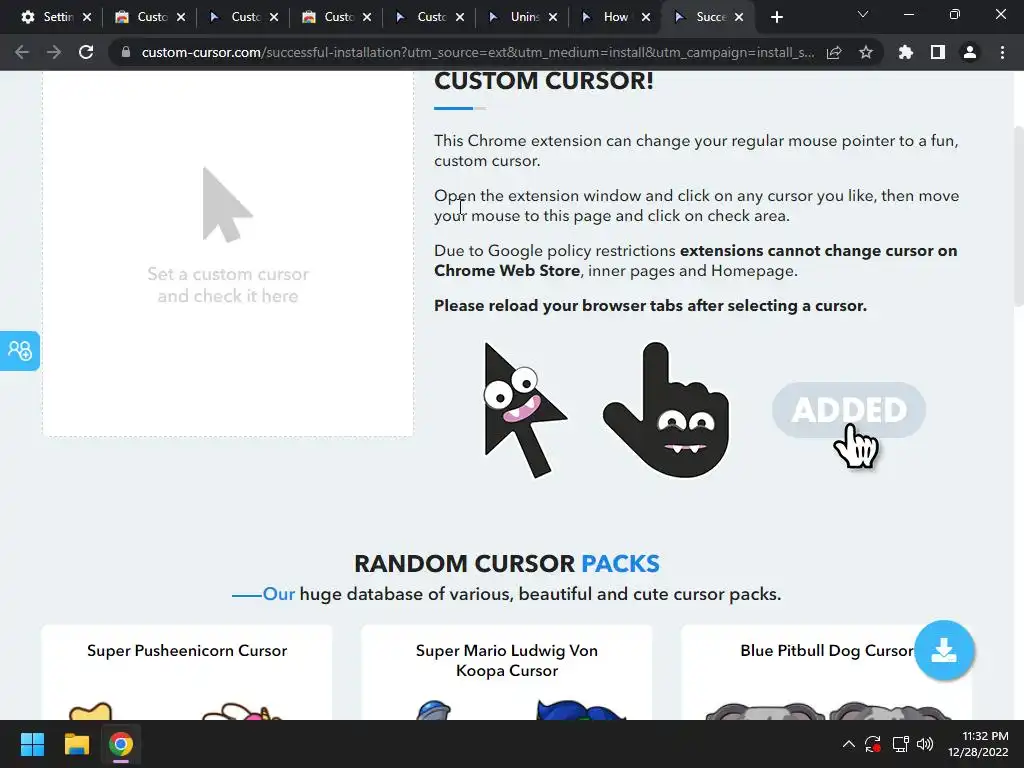
Task: Open the Chrome profile menu
Action: [x=970, y=52]
